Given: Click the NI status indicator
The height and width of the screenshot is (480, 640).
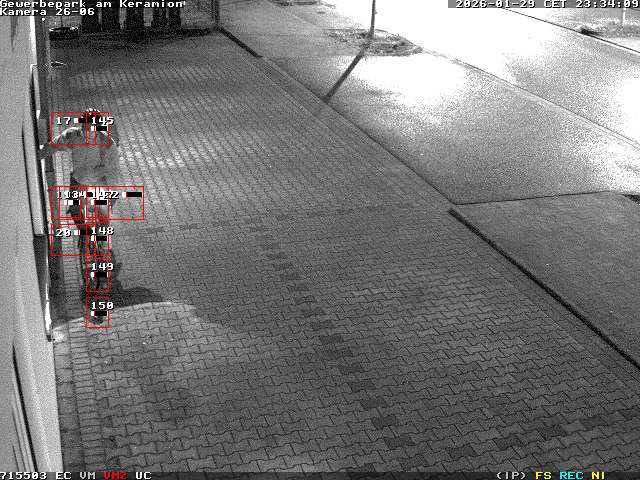Looking at the screenshot, I should [x=598, y=475].
